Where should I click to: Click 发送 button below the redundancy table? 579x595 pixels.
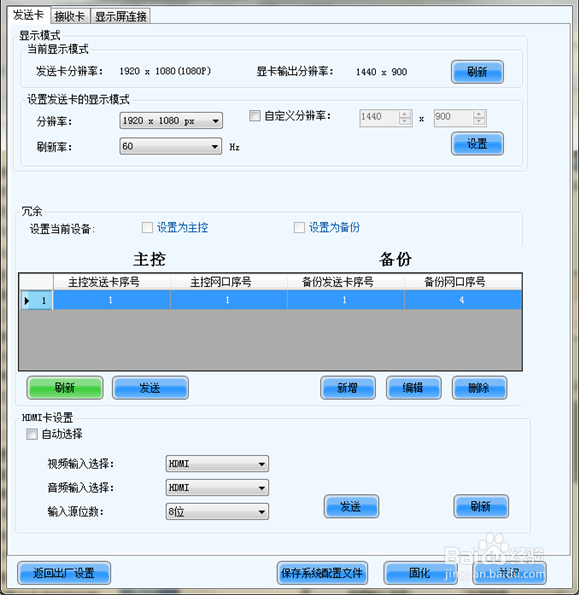(x=150, y=388)
